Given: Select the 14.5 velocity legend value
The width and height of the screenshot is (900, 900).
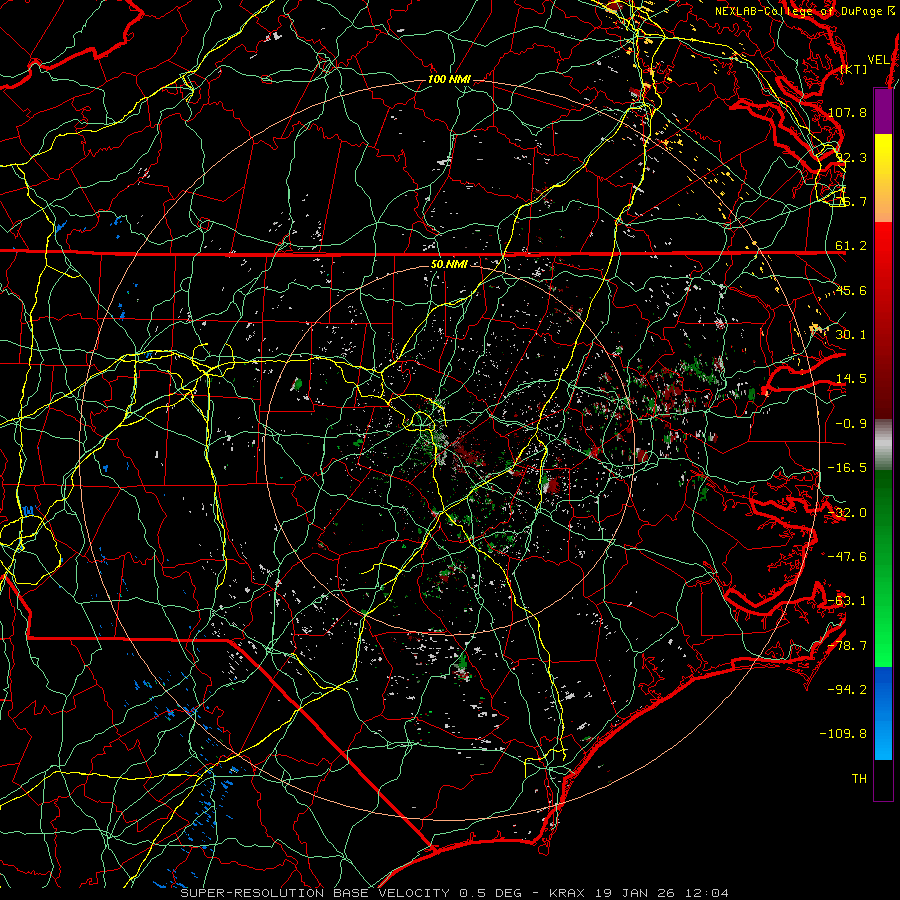Looking at the screenshot, I should (851, 379).
